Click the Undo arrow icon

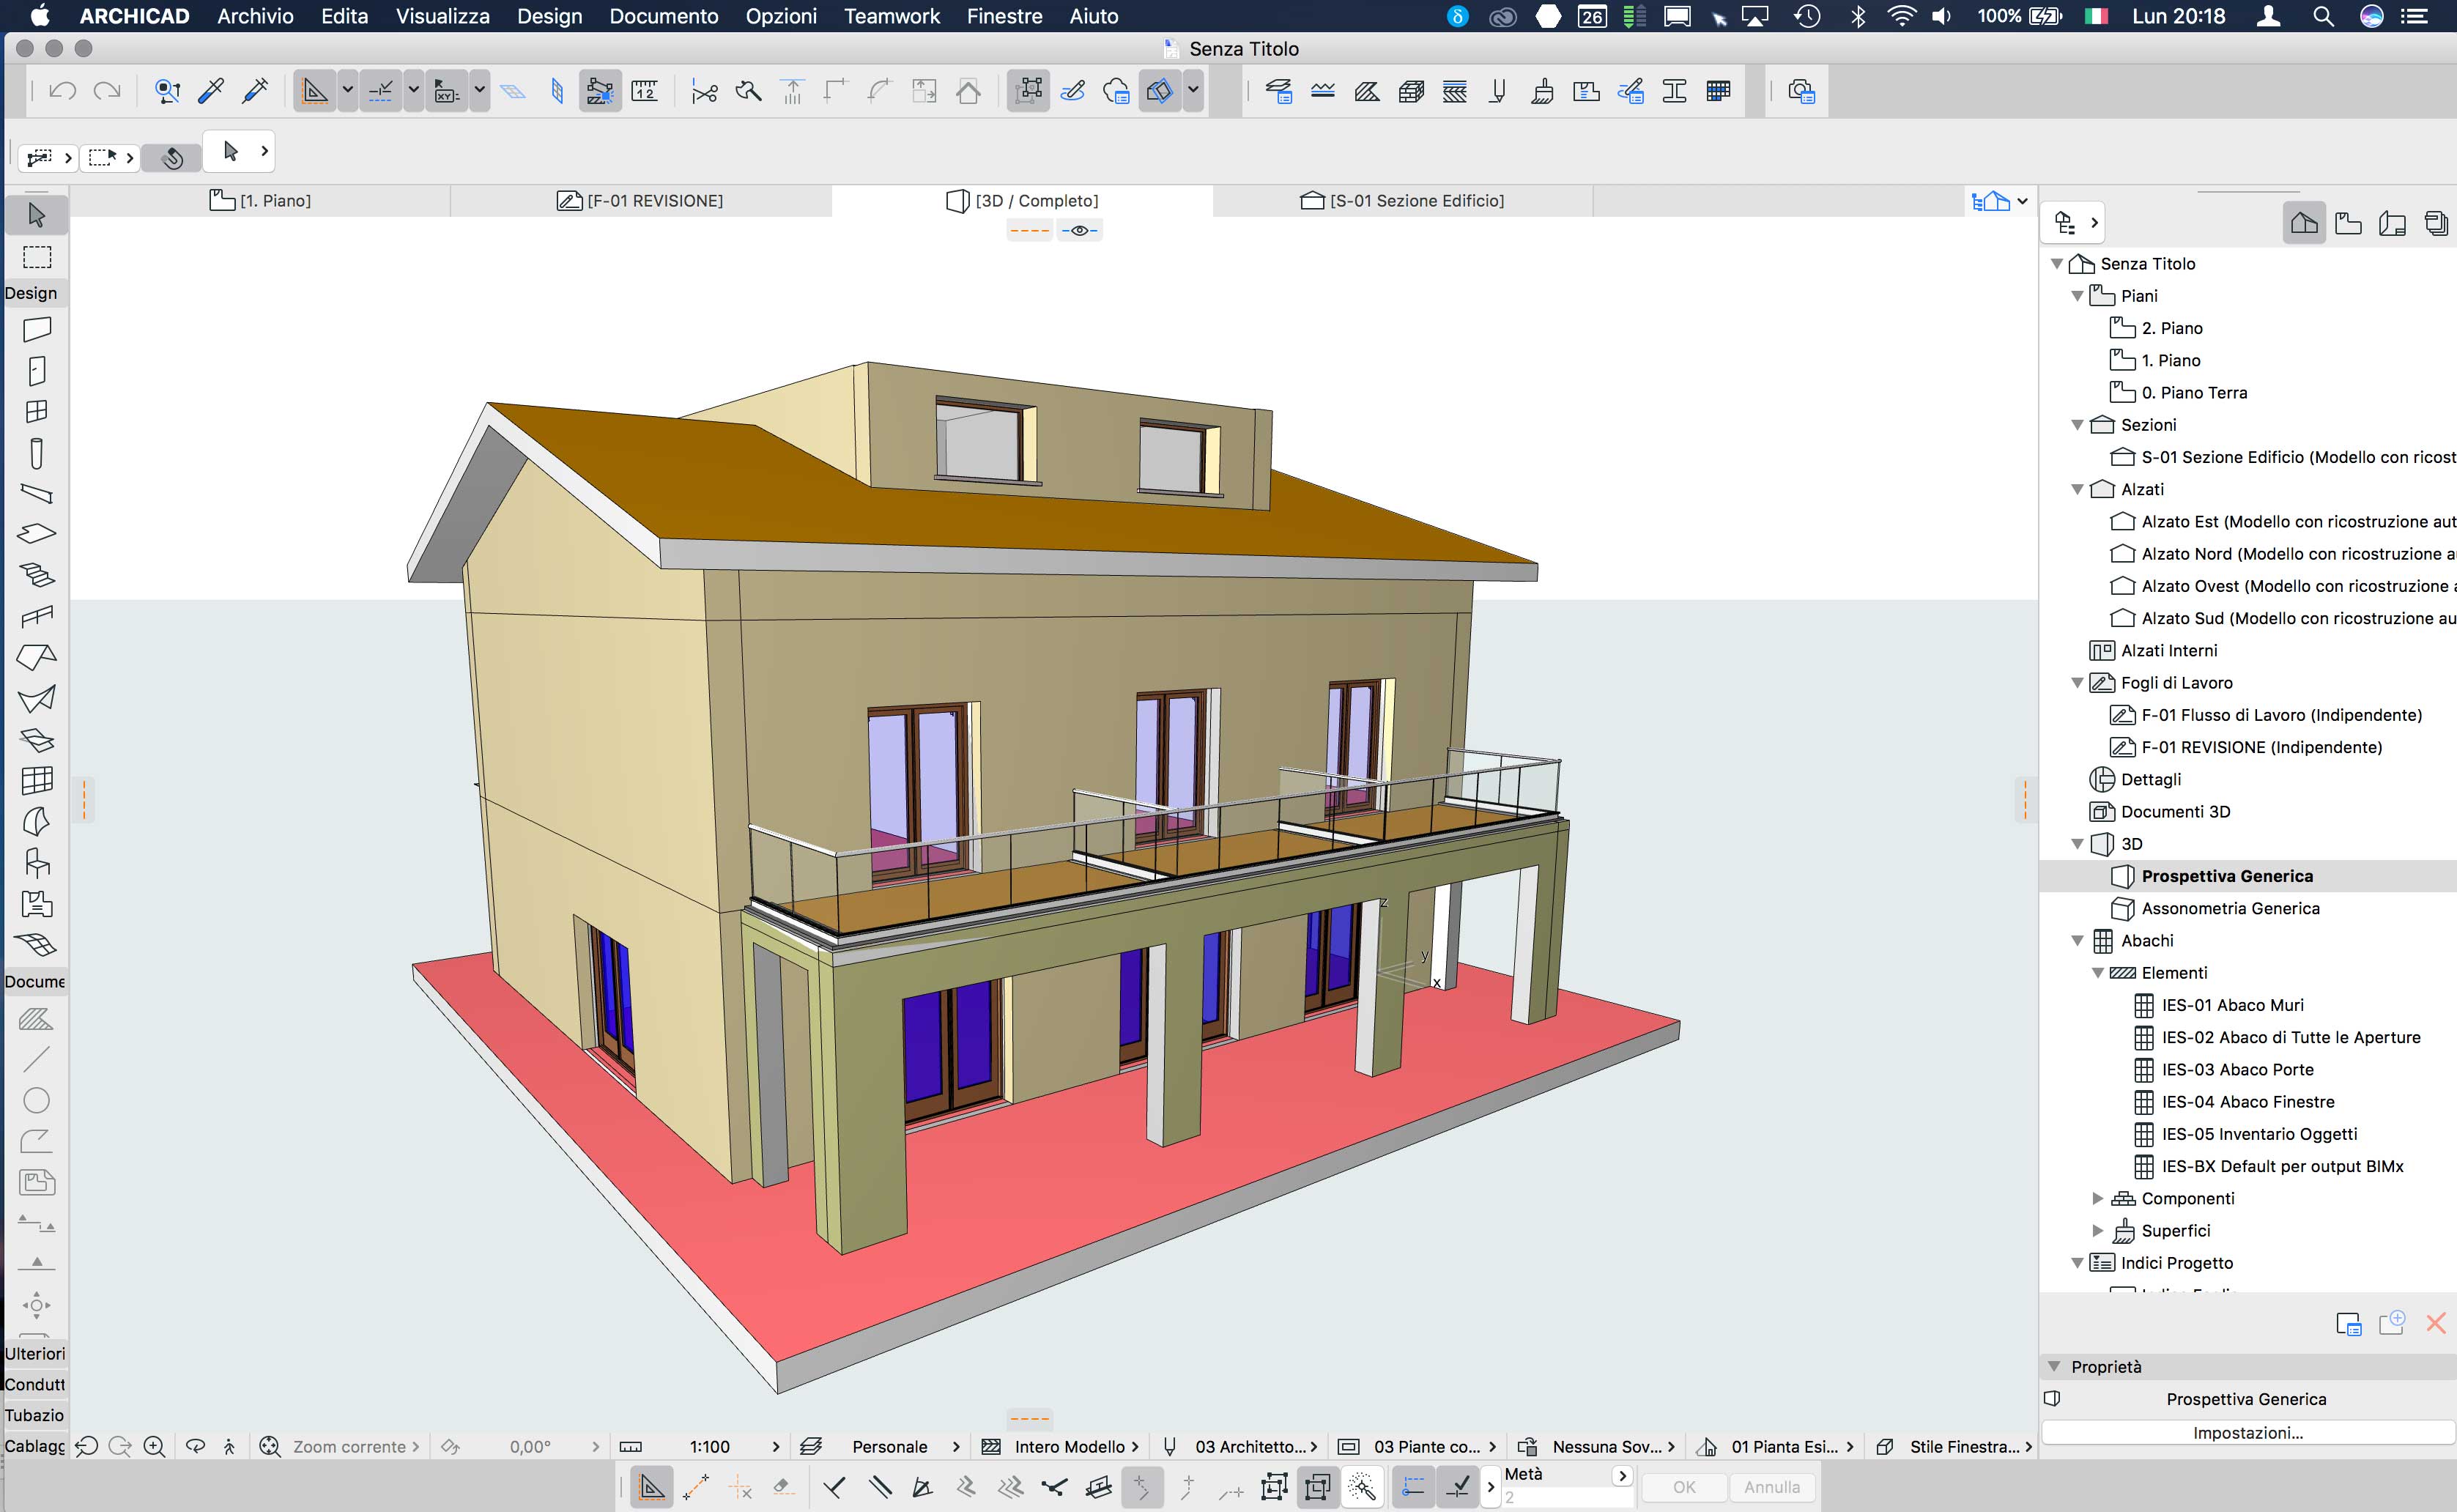point(62,91)
